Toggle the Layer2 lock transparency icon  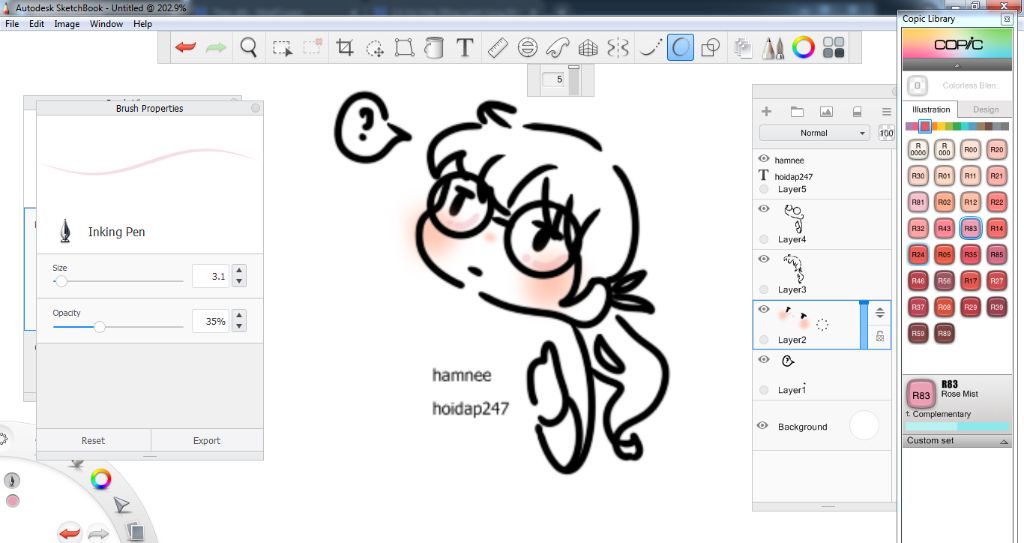click(x=880, y=337)
